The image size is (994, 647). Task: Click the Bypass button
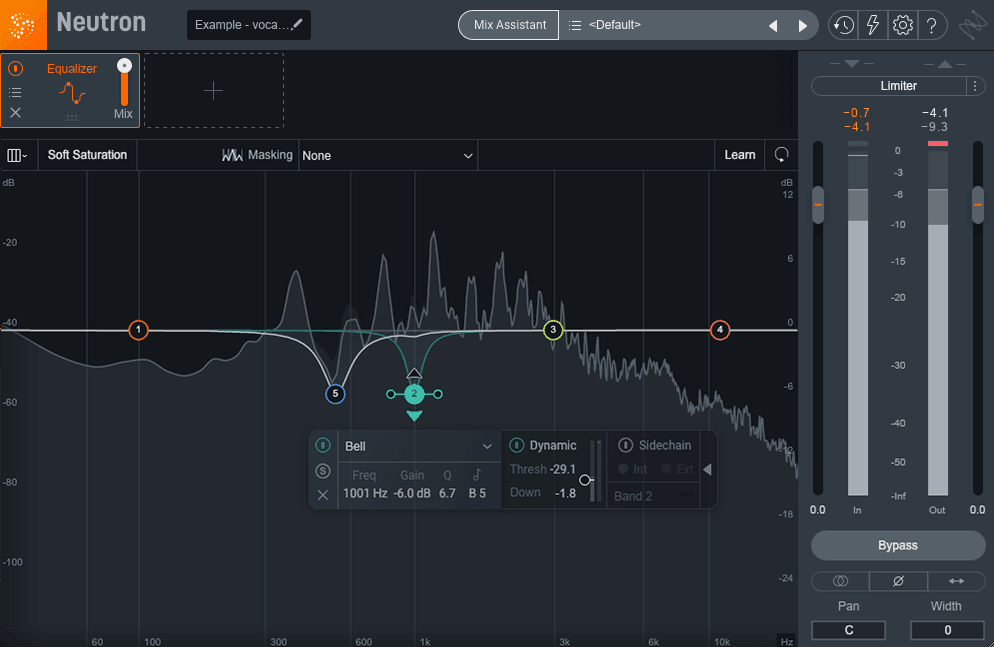click(898, 546)
